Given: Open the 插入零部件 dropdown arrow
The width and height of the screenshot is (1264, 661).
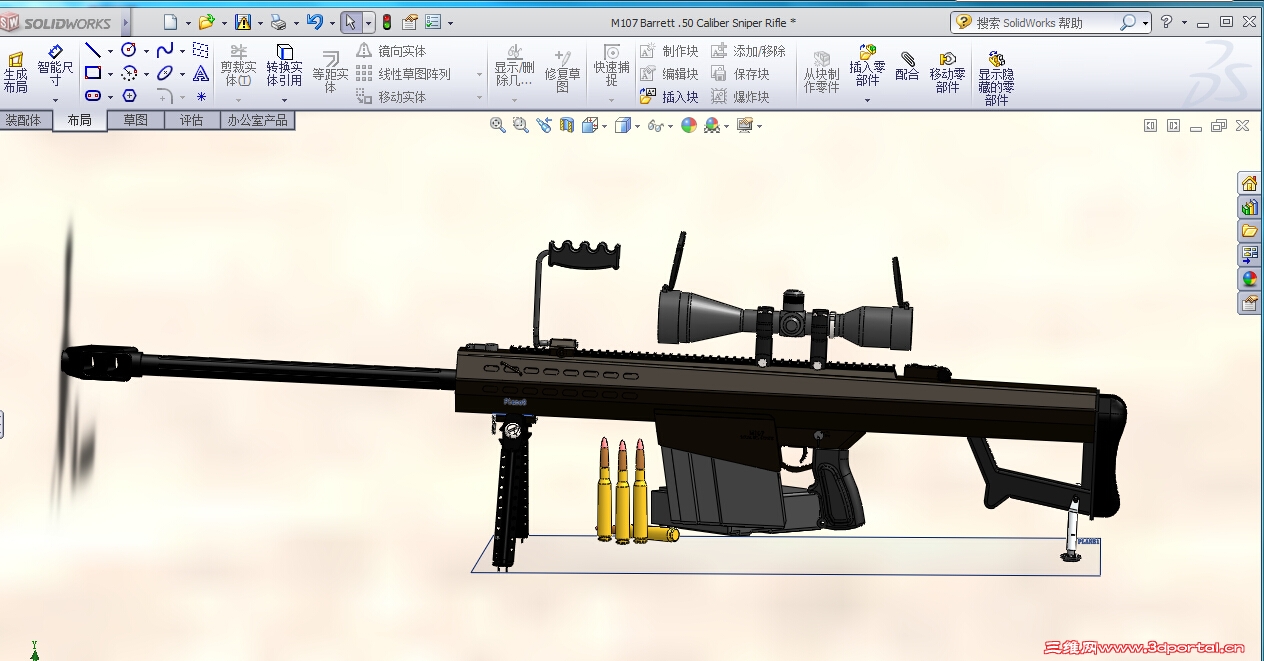Looking at the screenshot, I should click(867, 99).
